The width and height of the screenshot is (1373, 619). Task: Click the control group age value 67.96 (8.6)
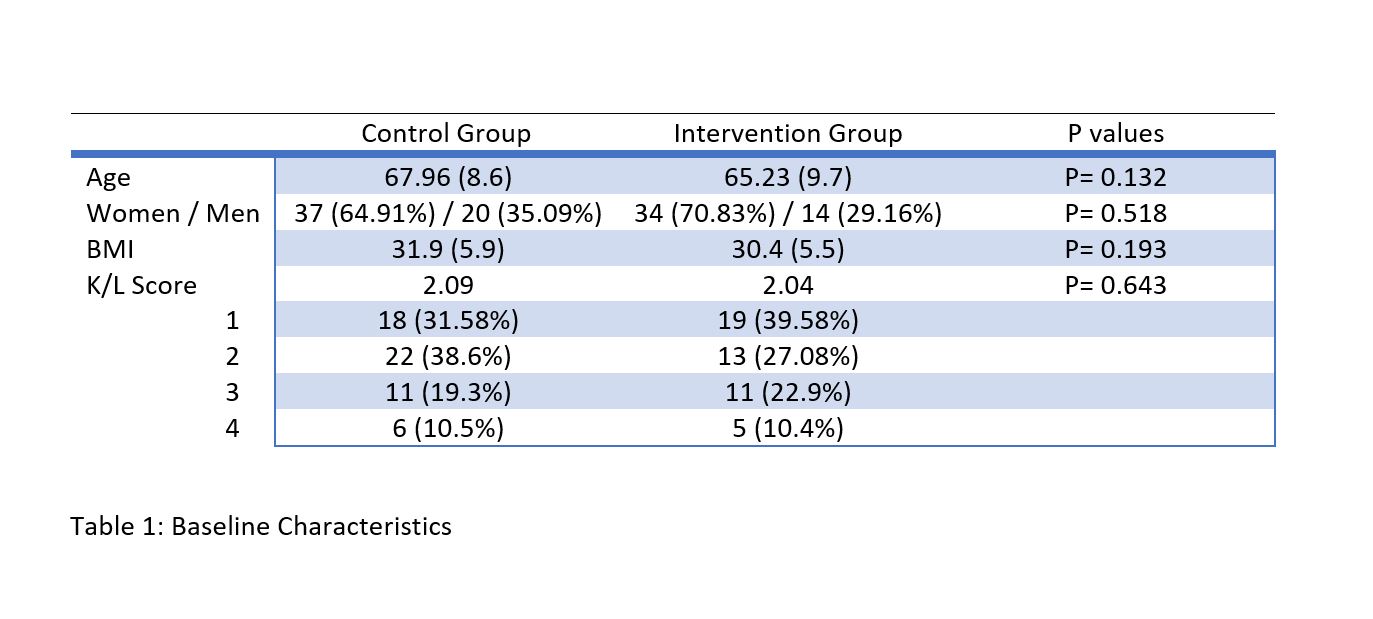(x=448, y=178)
